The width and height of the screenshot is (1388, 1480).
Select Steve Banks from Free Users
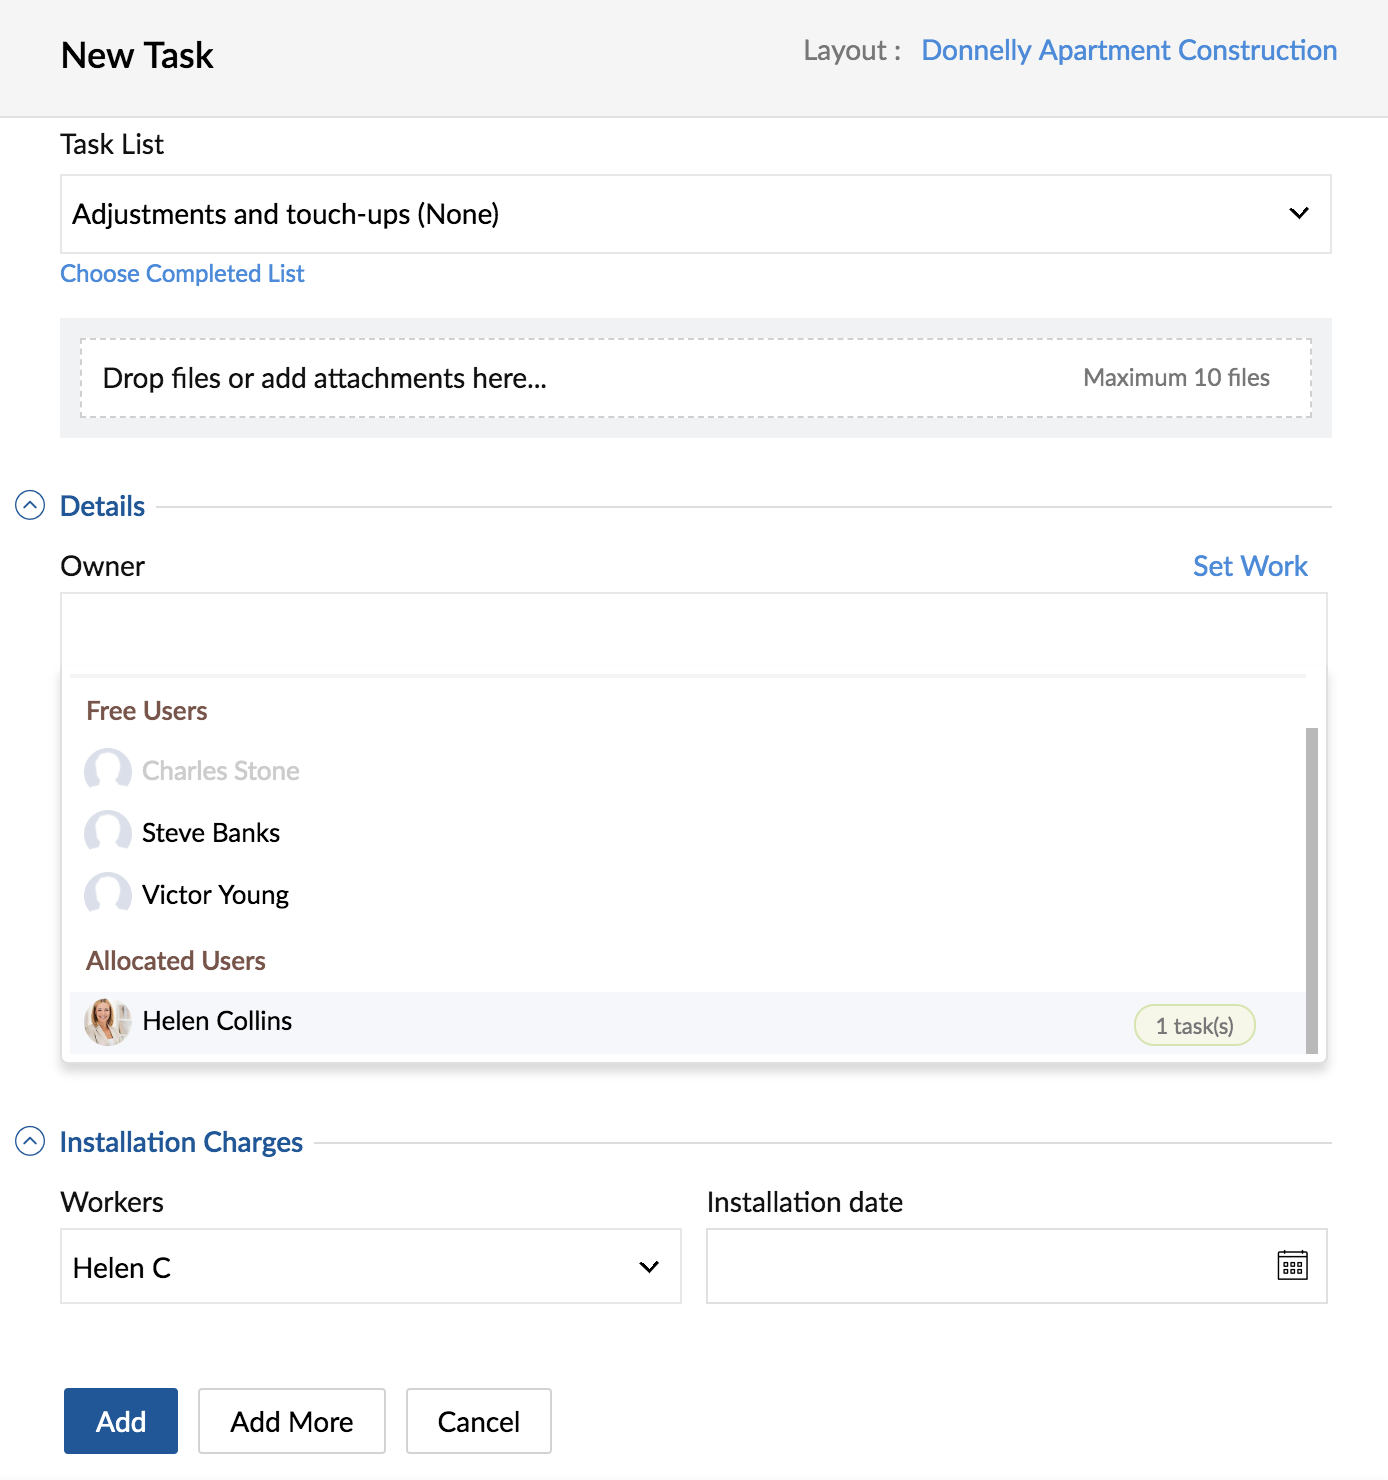(688, 833)
